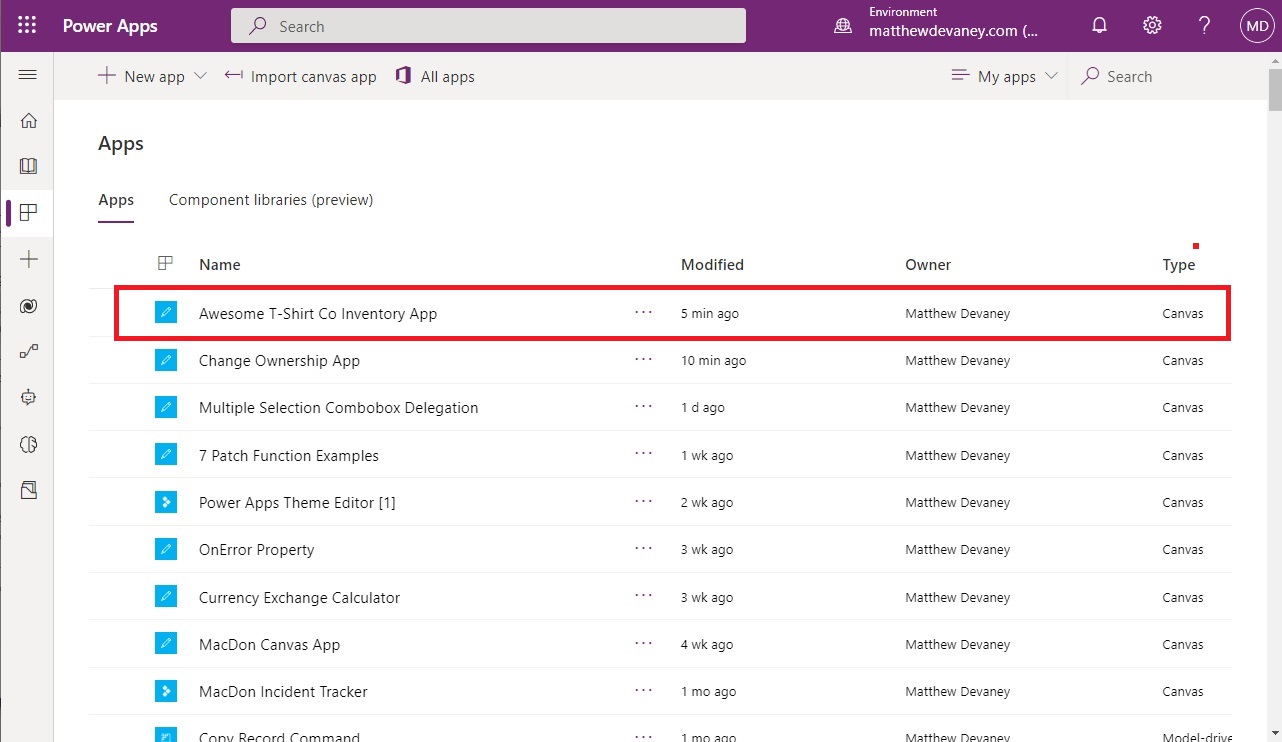The width and height of the screenshot is (1282, 742).
Task: Click the Create plus icon in sidebar
Action: click(27, 259)
